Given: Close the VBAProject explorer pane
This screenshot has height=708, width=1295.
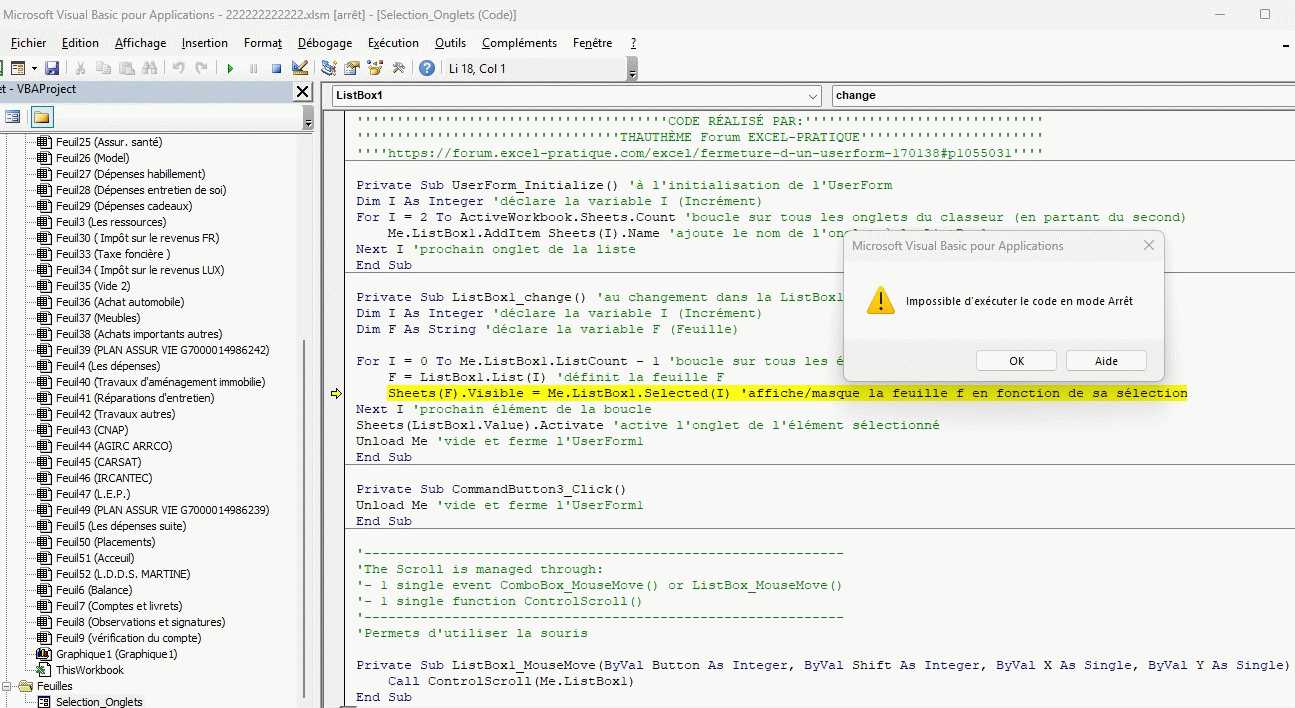Looking at the screenshot, I should point(302,91).
